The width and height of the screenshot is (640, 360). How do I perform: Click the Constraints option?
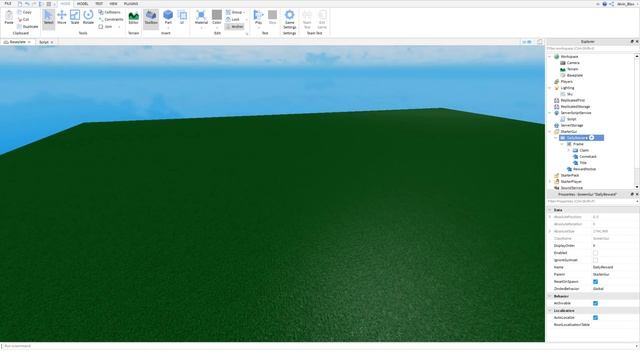tap(111, 19)
